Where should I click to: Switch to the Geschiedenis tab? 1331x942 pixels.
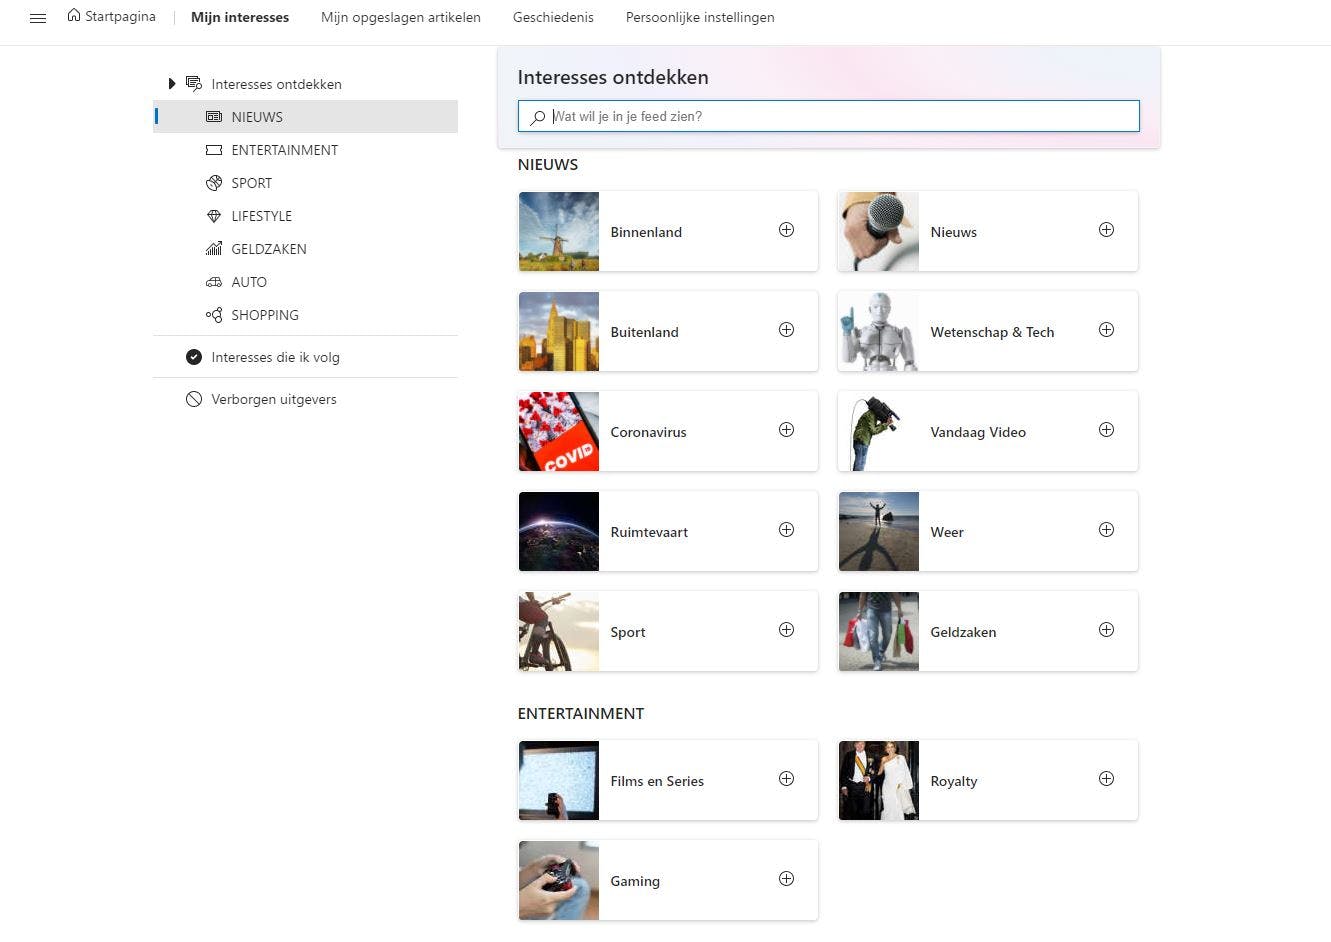pyautogui.click(x=553, y=17)
